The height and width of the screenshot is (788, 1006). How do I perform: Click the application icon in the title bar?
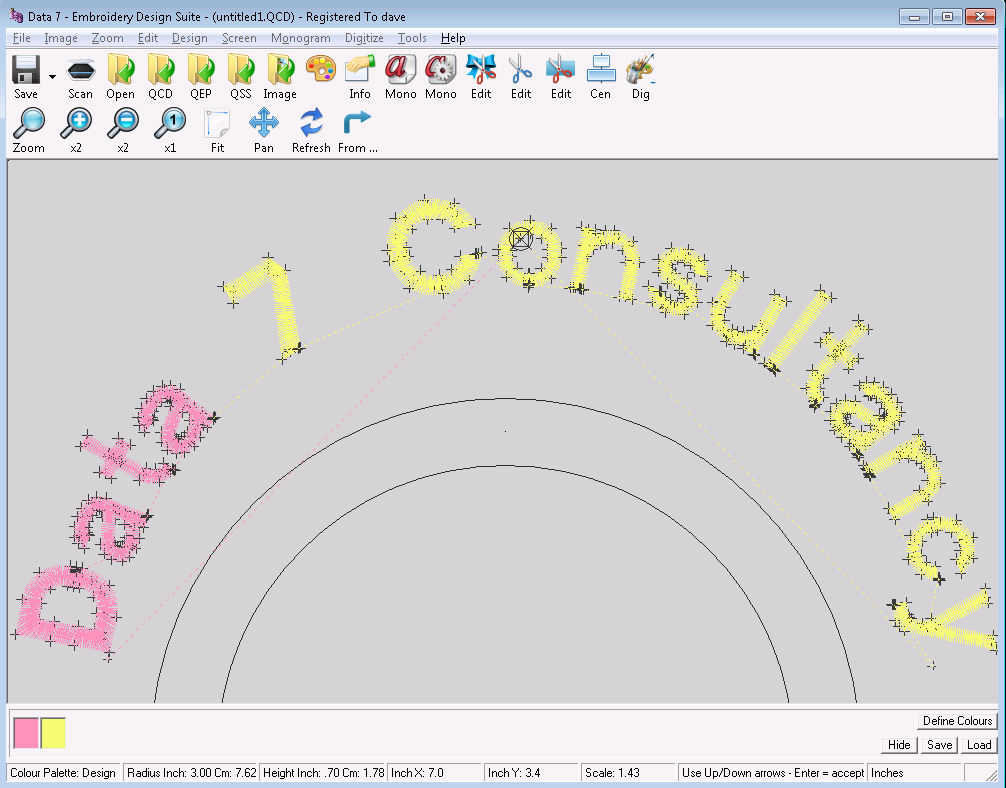click(x=16, y=15)
